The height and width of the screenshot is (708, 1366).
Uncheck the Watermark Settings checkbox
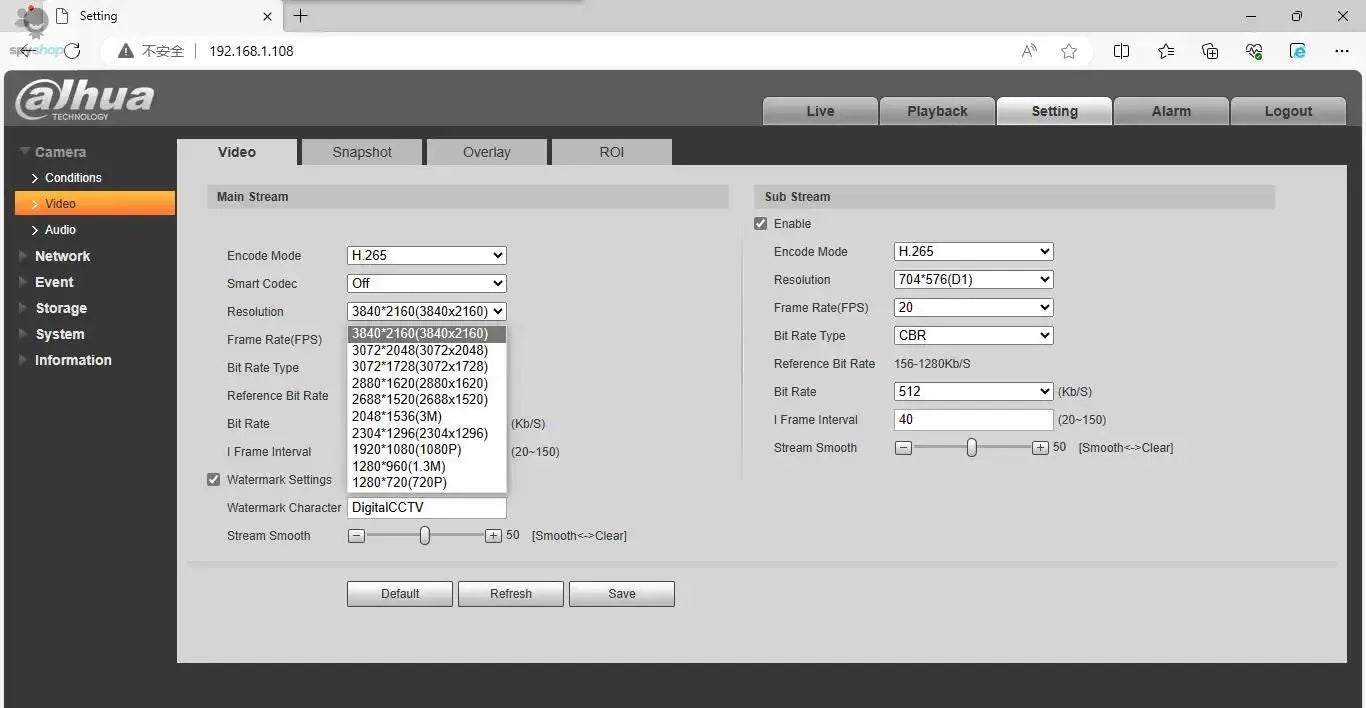point(213,479)
